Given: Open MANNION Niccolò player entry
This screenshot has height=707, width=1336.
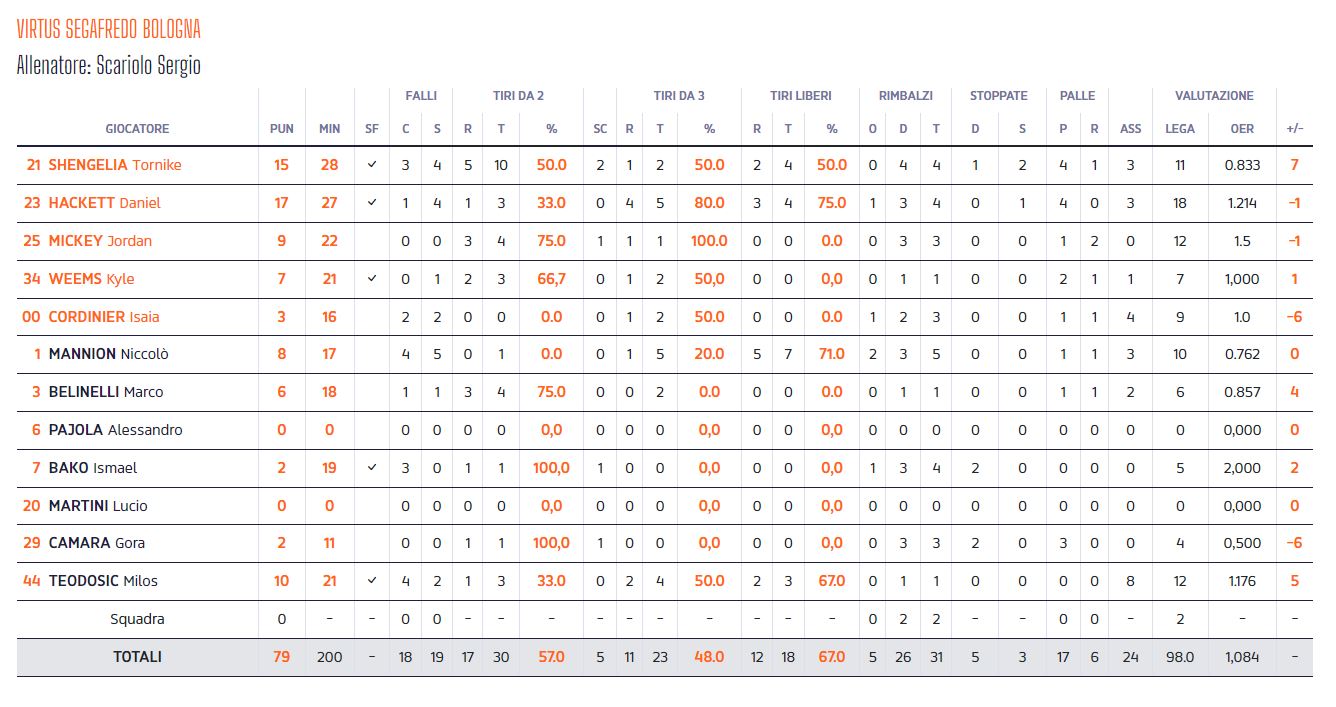Looking at the screenshot, I should (110, 354).
